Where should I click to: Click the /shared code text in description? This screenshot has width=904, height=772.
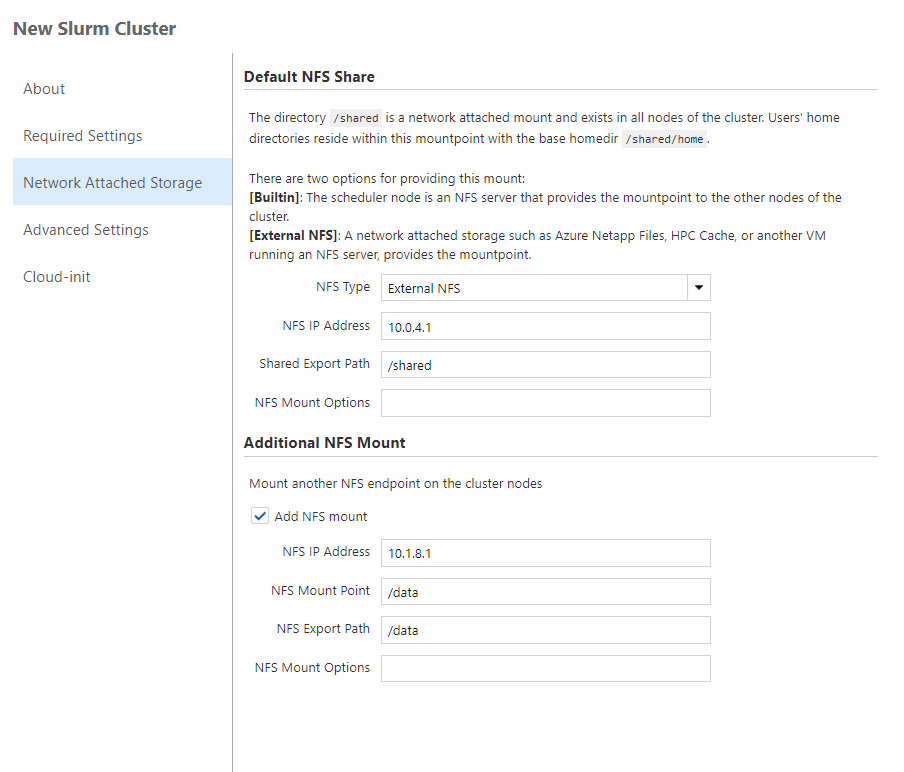tap(356, 118)
